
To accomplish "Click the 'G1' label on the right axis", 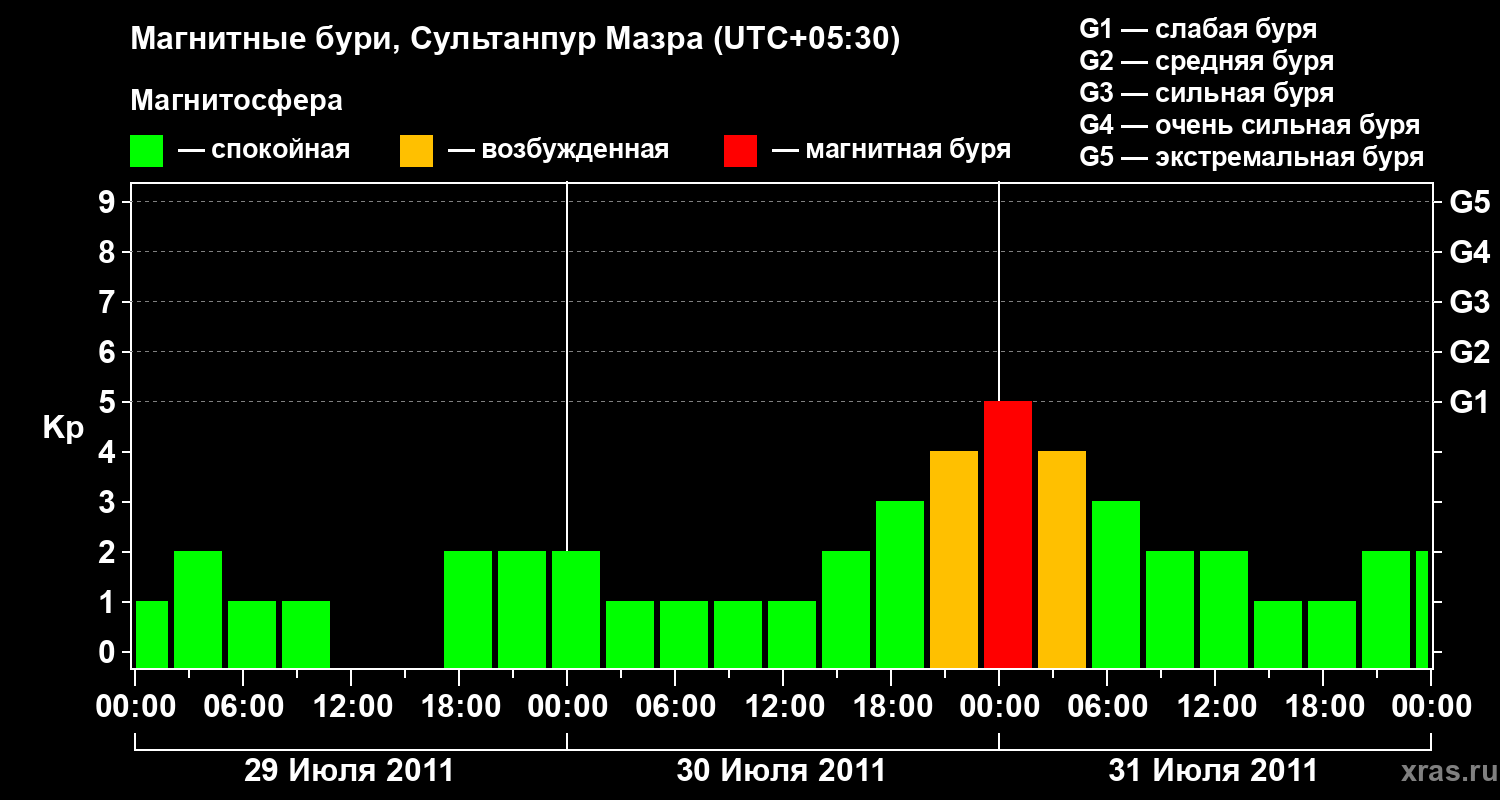I will point(1470,402).
